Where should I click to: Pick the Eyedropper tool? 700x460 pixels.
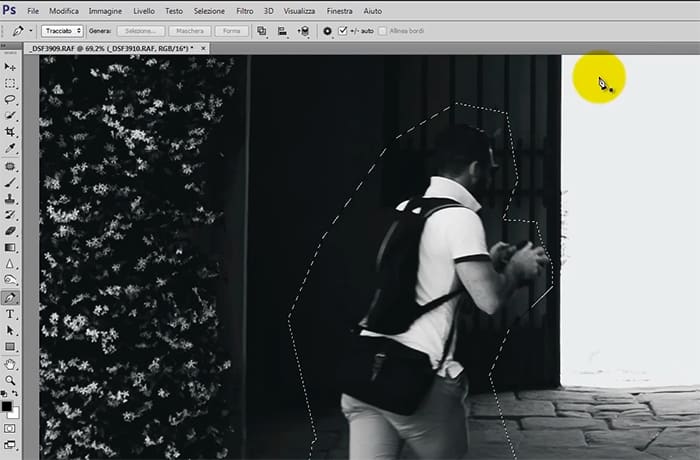tap(10, 149)
